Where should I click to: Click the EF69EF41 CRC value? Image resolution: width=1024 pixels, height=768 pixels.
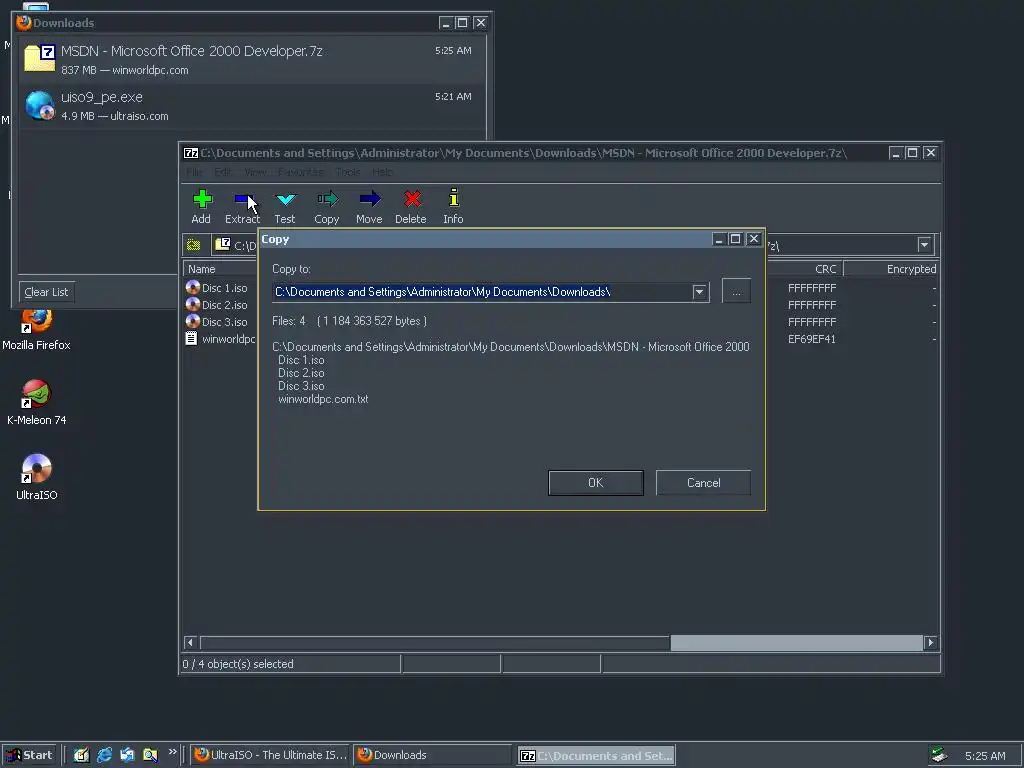pos(812,339)
